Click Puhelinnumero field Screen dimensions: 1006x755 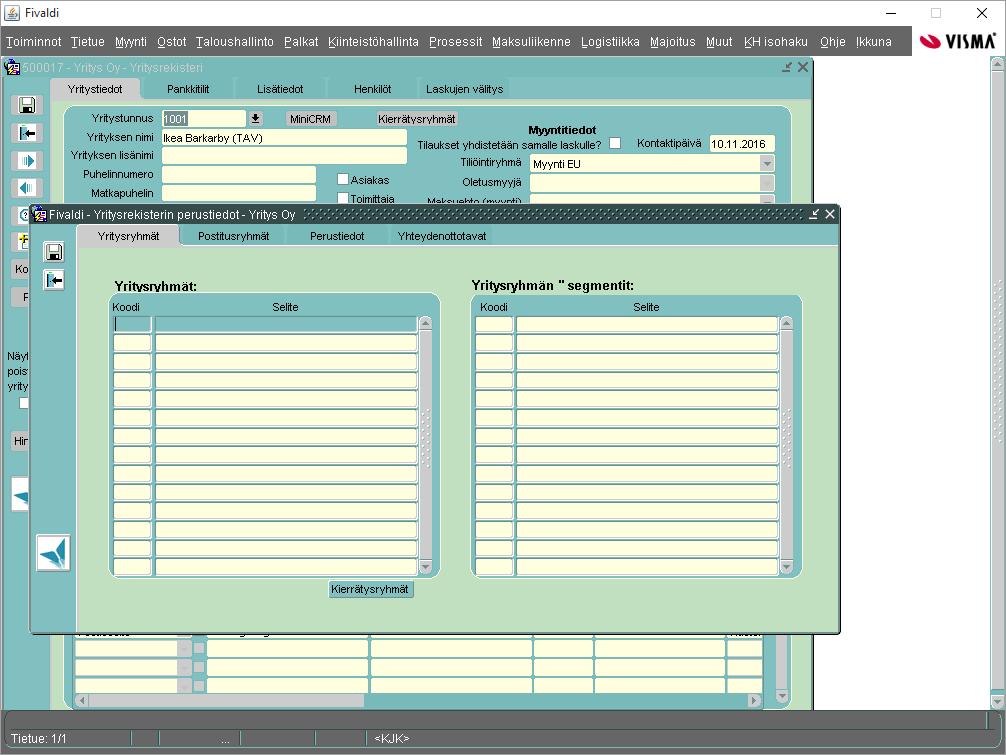tap(239, 174)
